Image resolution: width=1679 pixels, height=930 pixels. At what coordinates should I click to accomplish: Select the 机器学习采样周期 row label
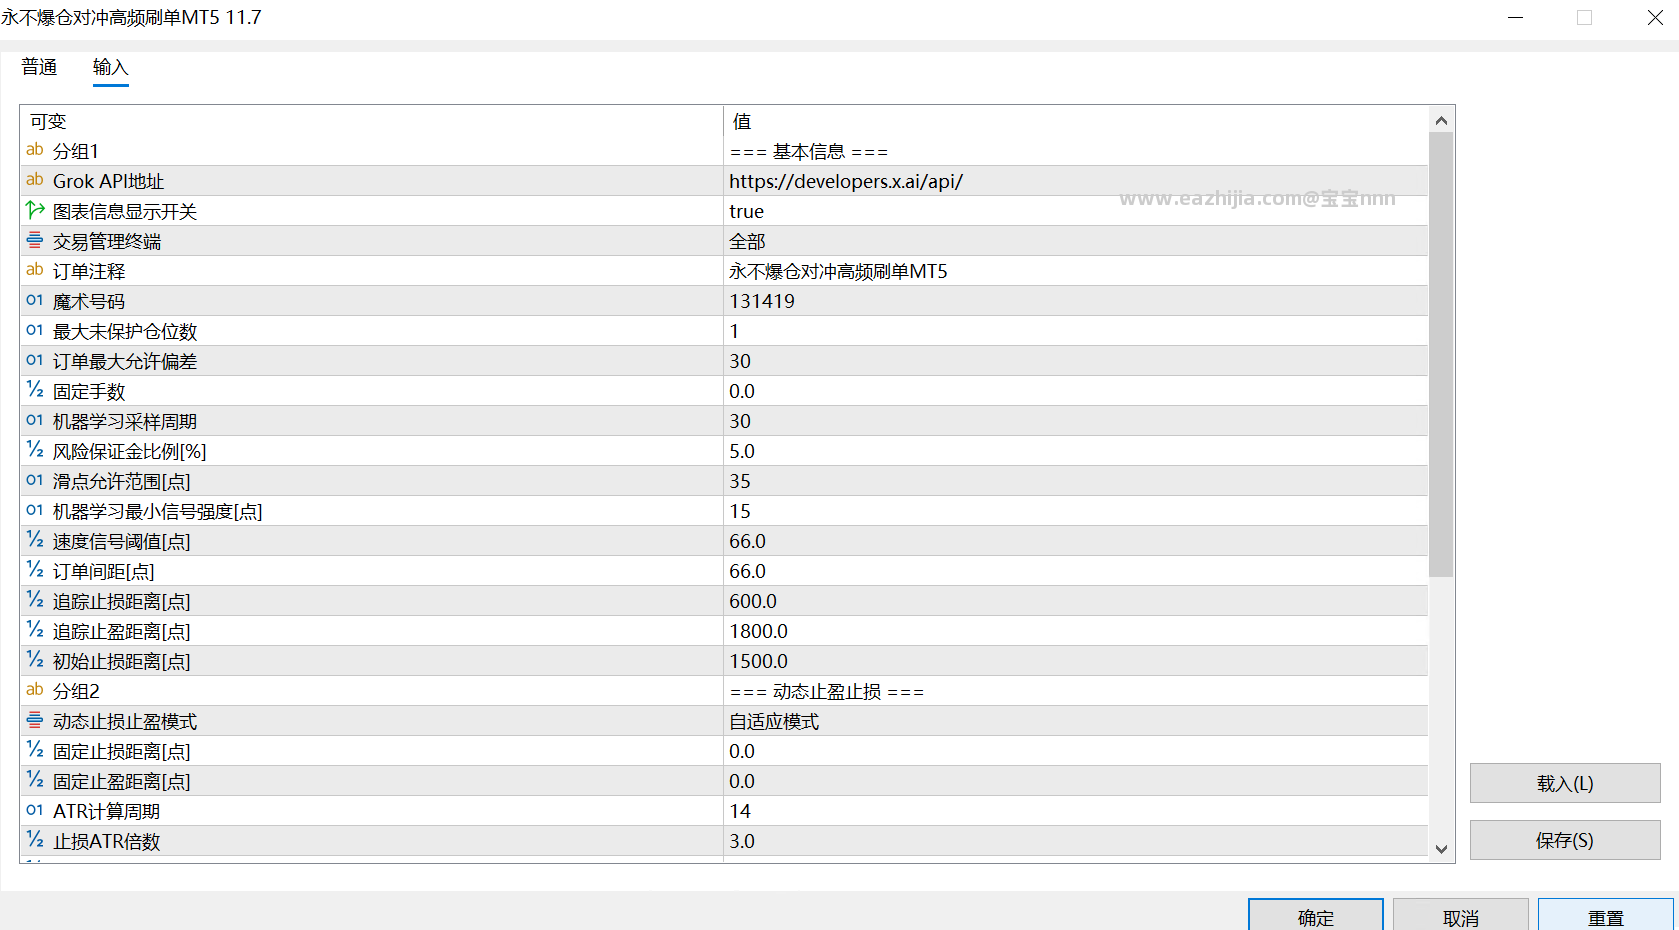(125, 421)
